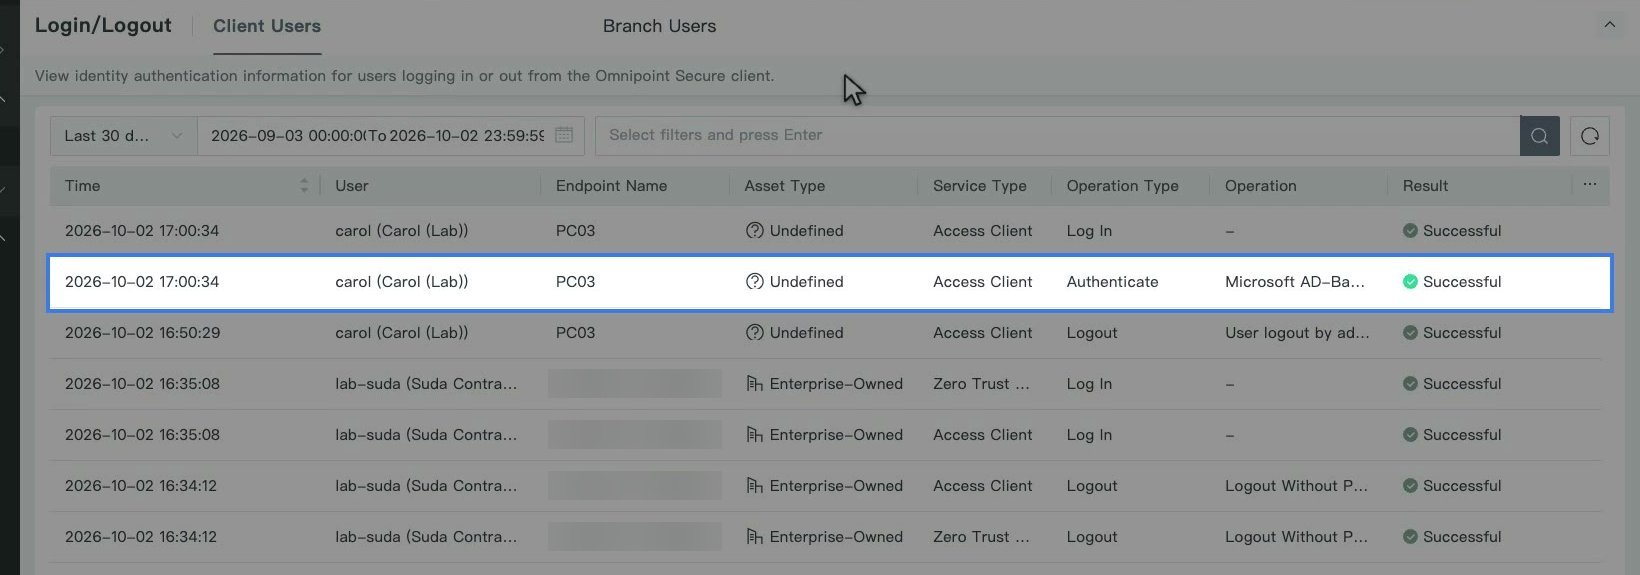Image resolution: width=1640 pixels, height=575 pixels.
Task: Click Zero Trust ... cell at 16:35:08
Action: pyautogui.click(x=981, y=384)
